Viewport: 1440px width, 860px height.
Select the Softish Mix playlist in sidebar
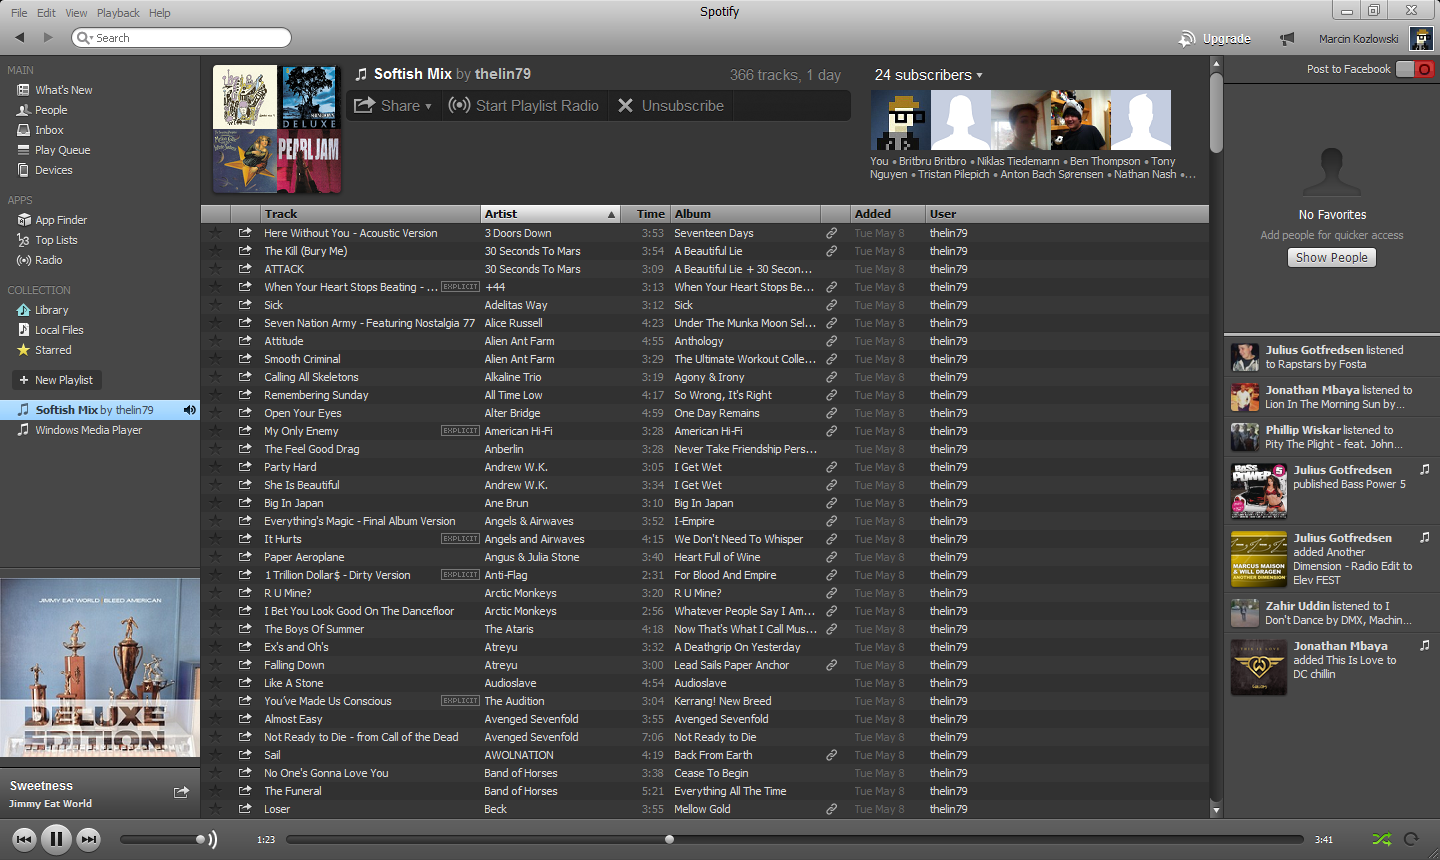coord(100,410)
